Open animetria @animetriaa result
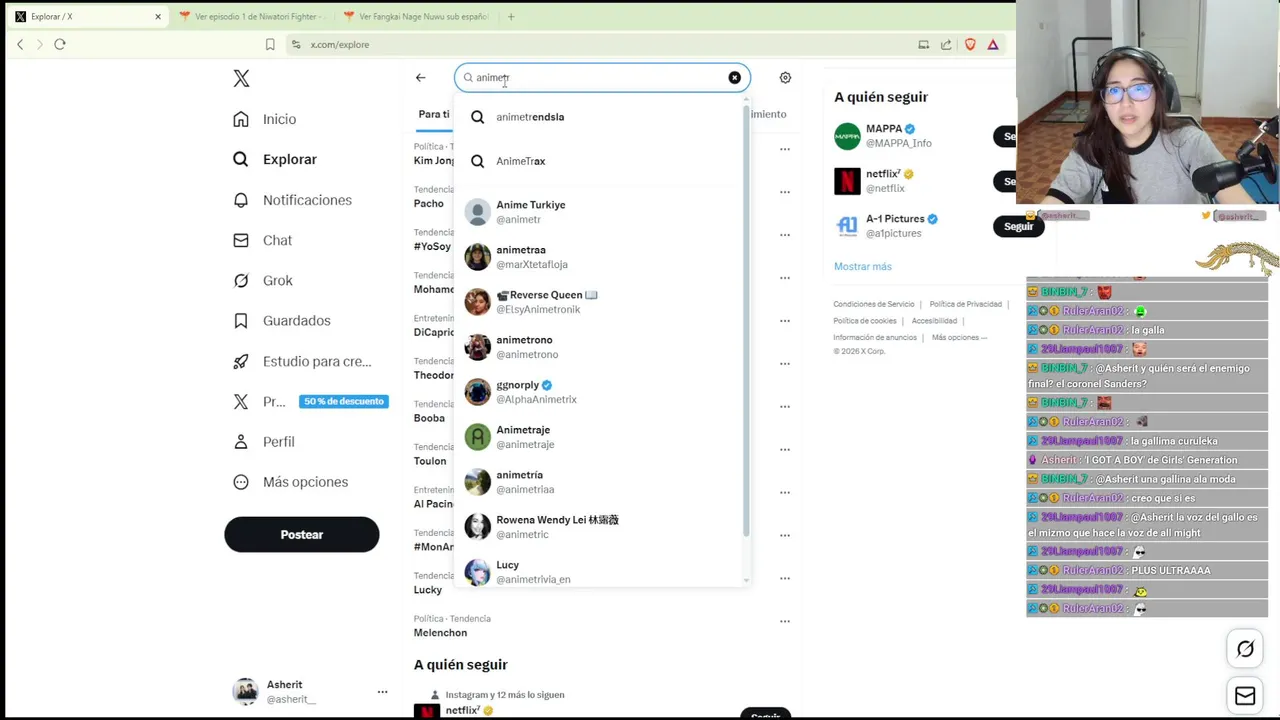 point(600,482)
